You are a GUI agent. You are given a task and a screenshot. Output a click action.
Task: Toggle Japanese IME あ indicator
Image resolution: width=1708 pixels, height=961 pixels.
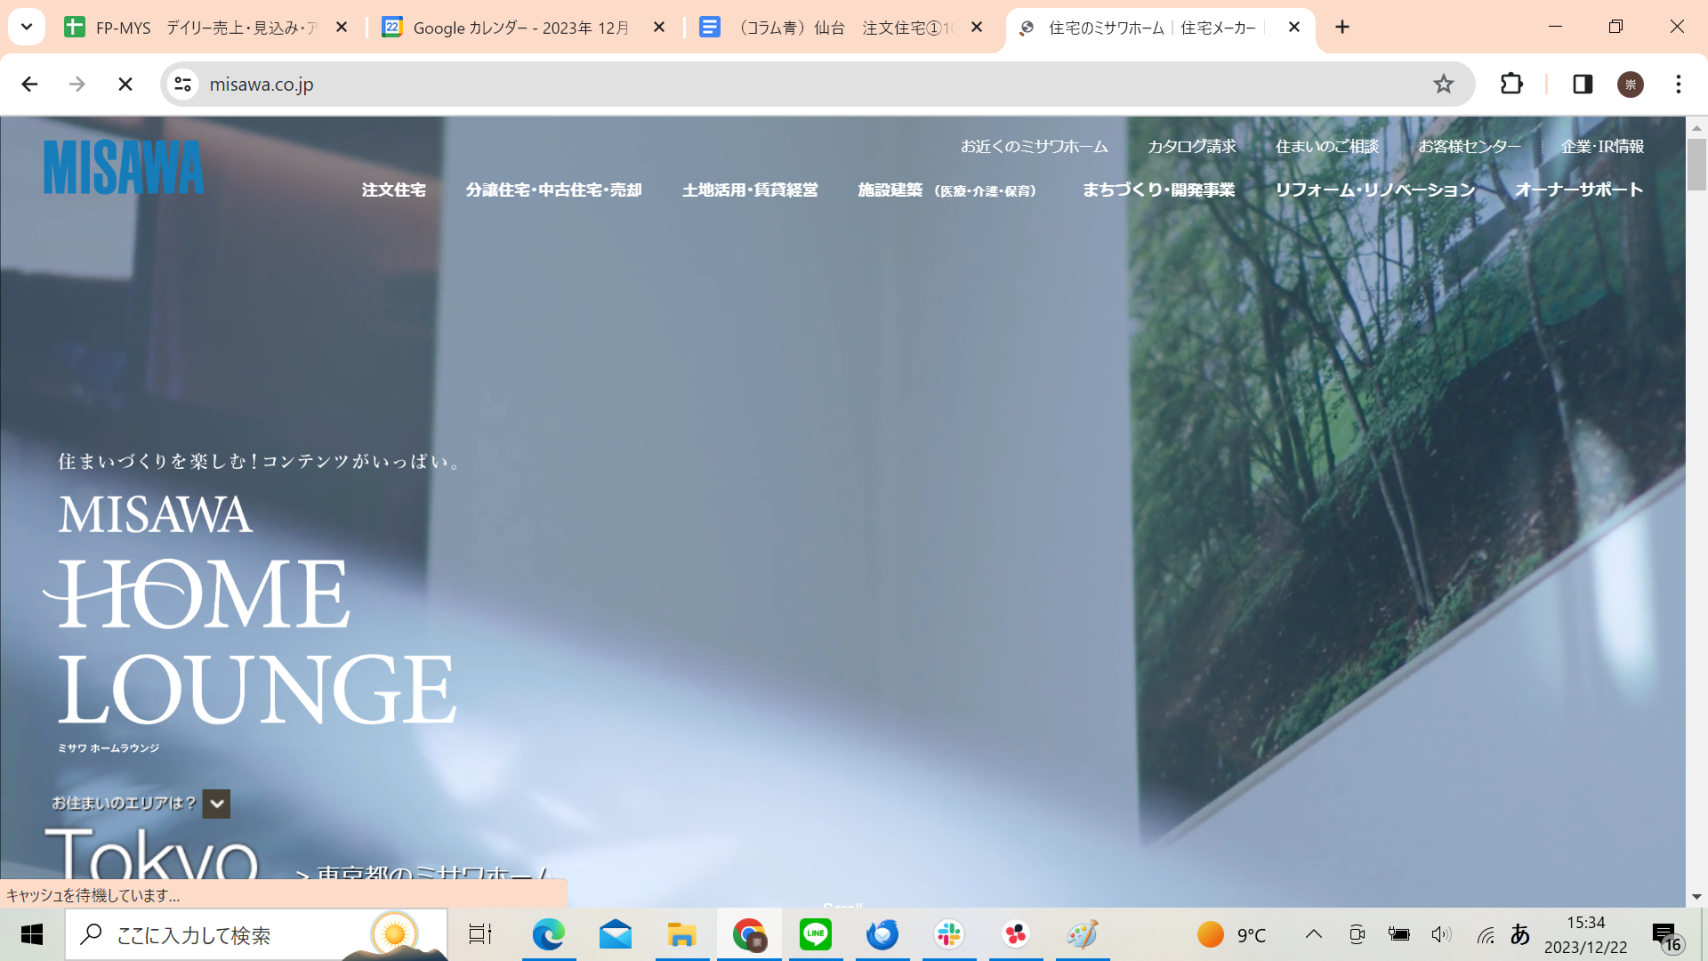tap(1520, 934)
